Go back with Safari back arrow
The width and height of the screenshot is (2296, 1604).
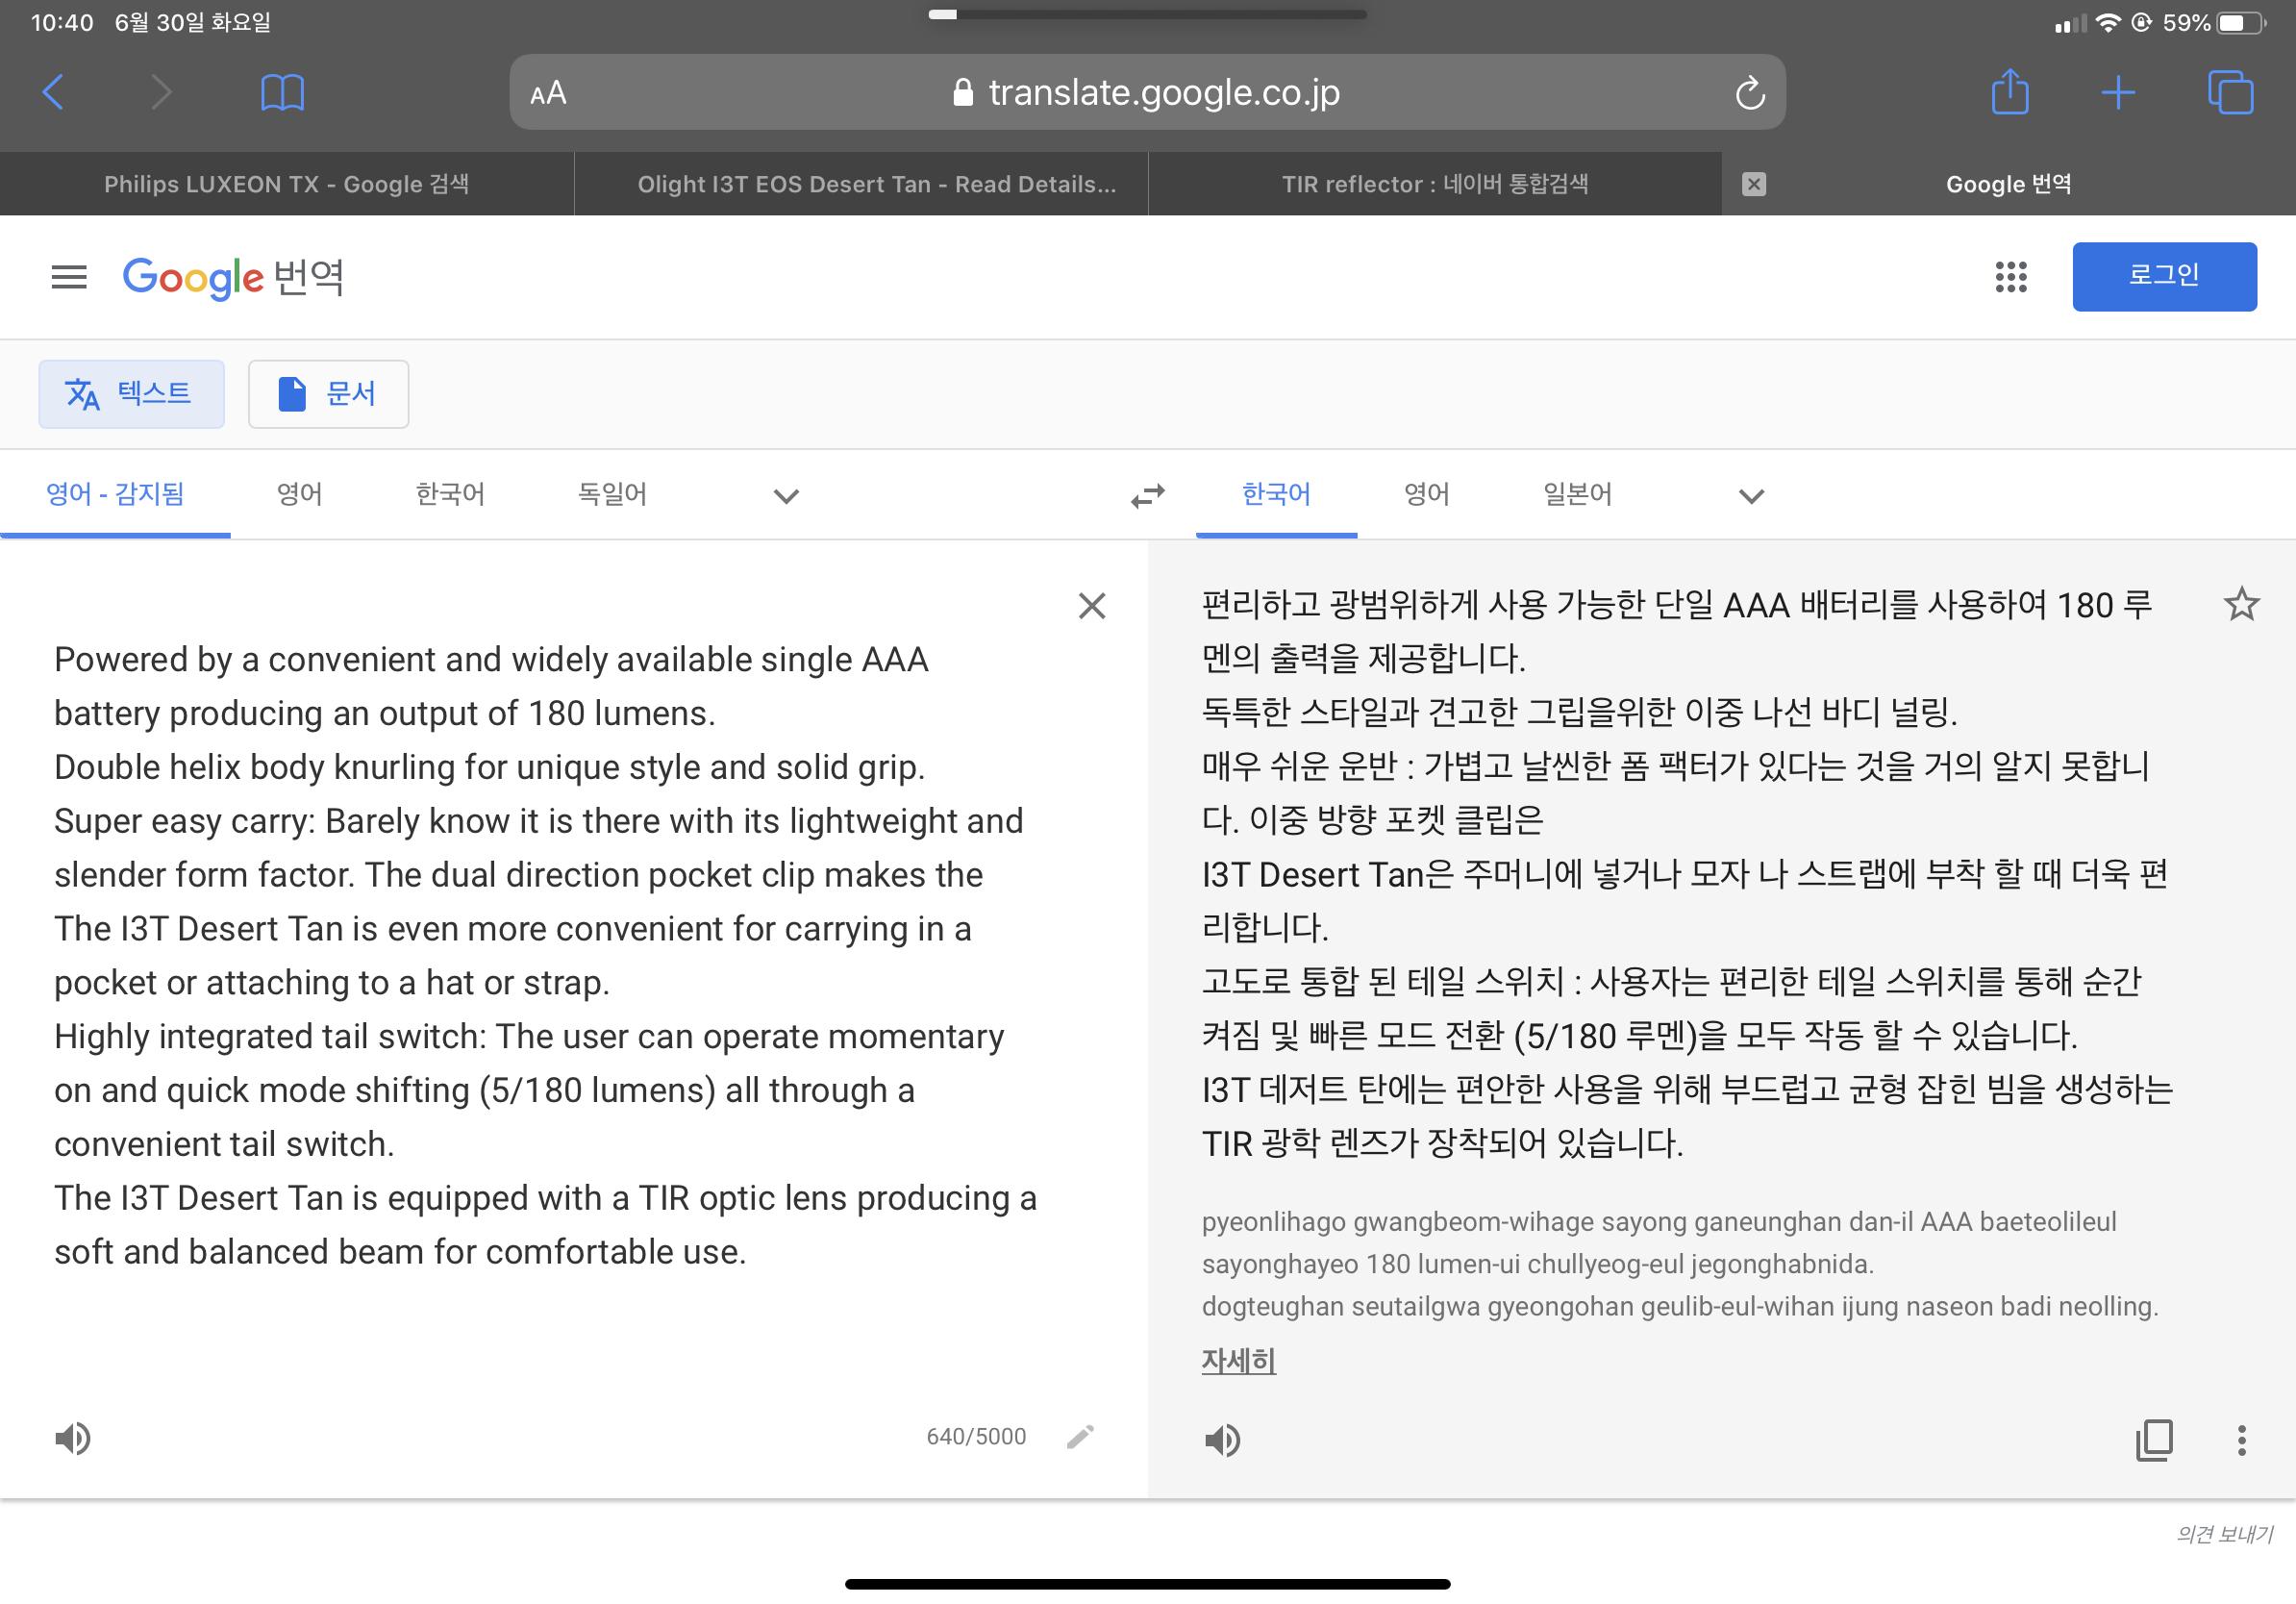click(x=54, y=93)
